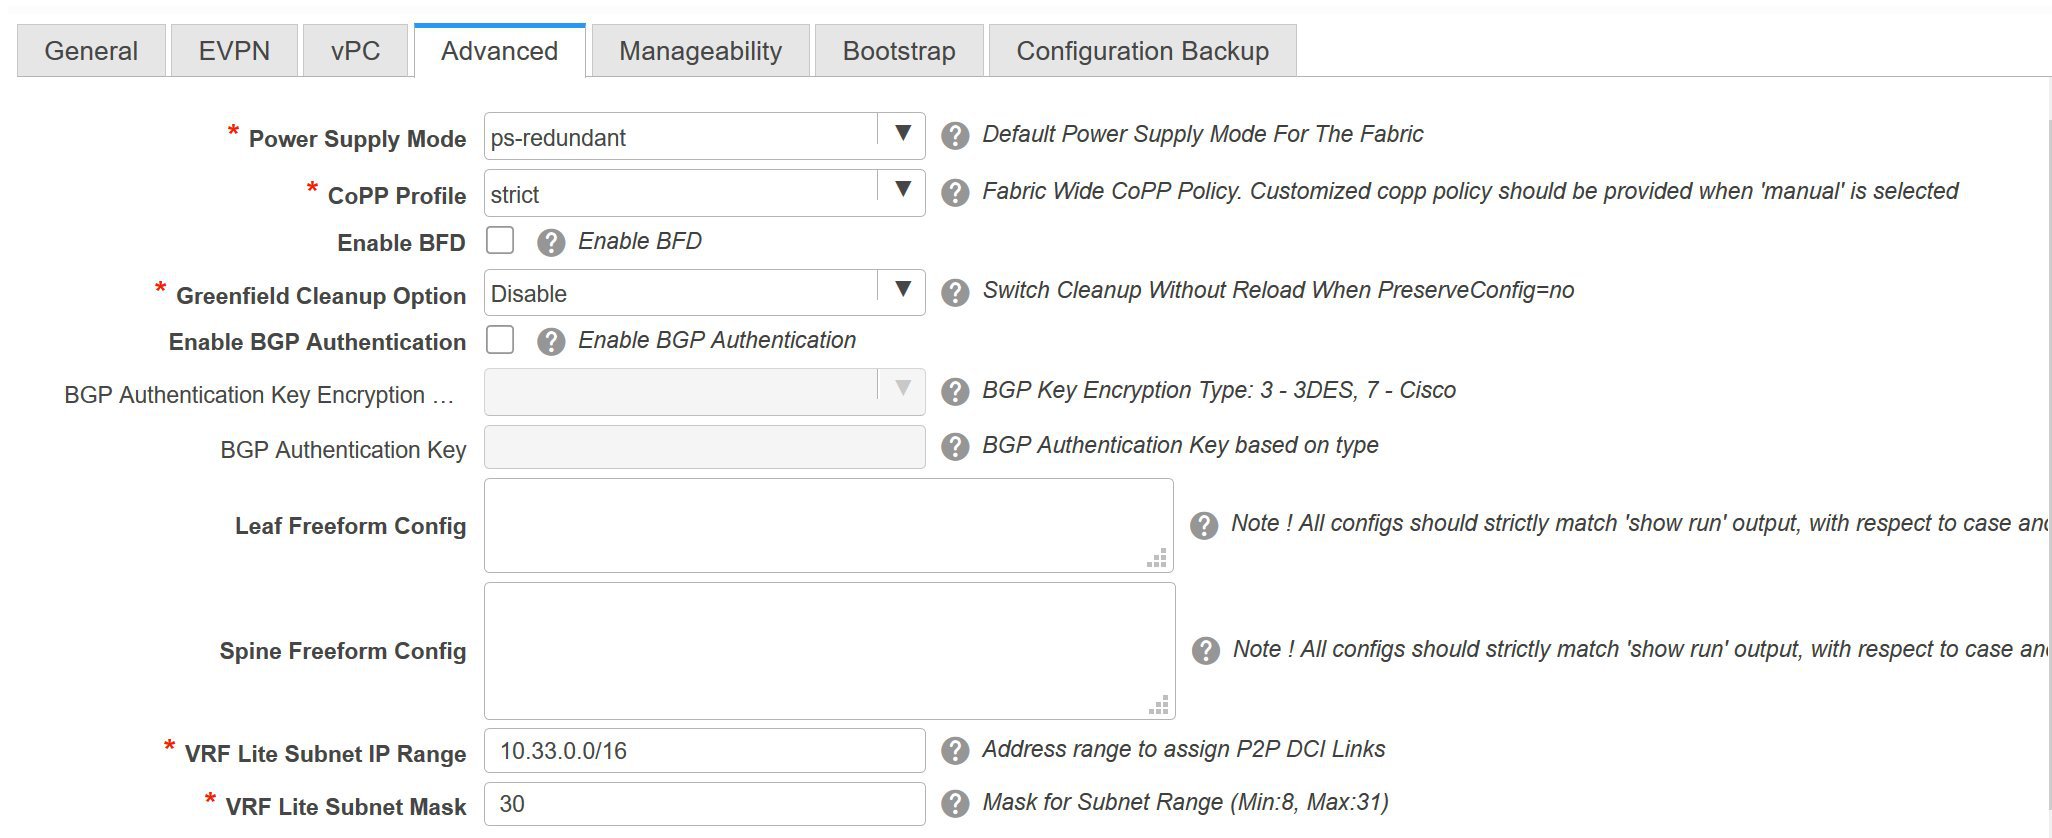Open the Manageability tab
This screenshot has width=2052, height=838.
(700, 51)
